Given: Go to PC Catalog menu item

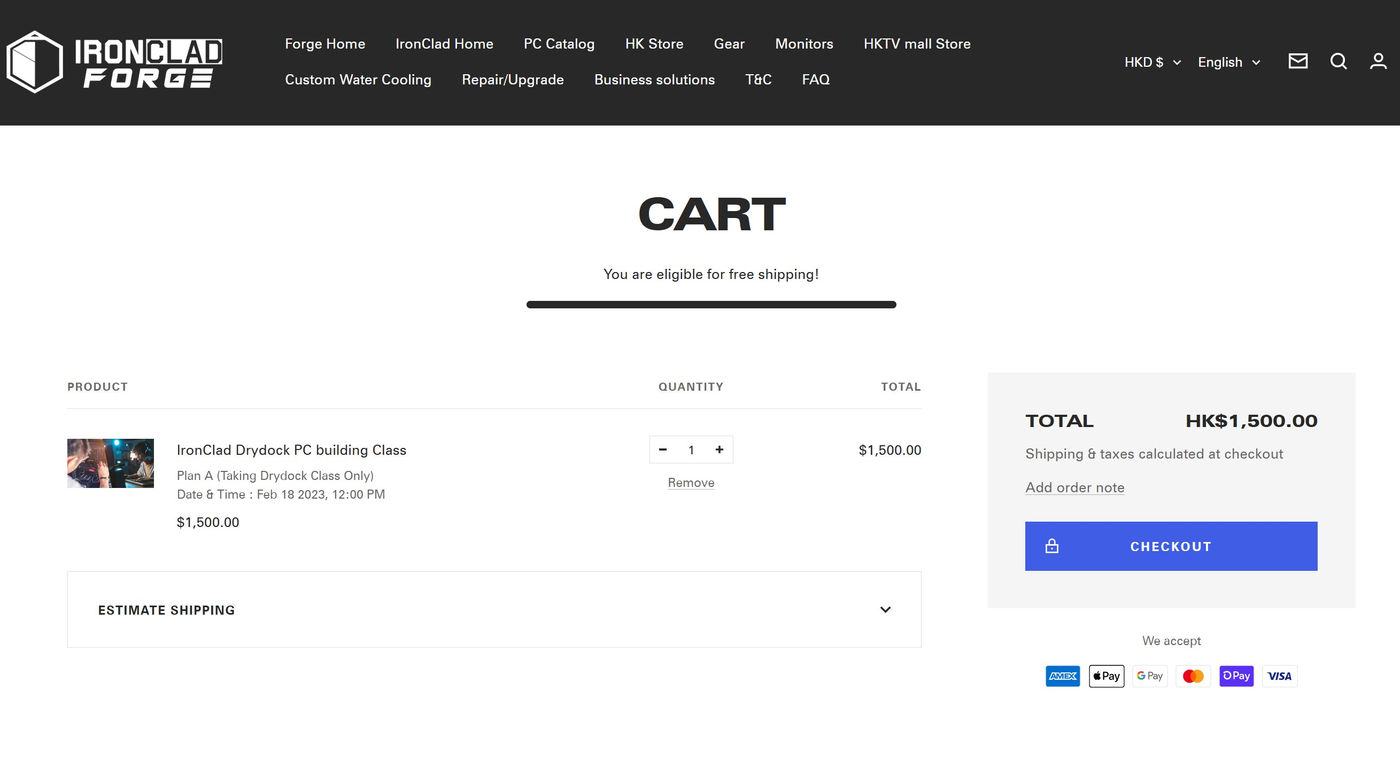Looking at the screenshot, I should pos(559,44).
